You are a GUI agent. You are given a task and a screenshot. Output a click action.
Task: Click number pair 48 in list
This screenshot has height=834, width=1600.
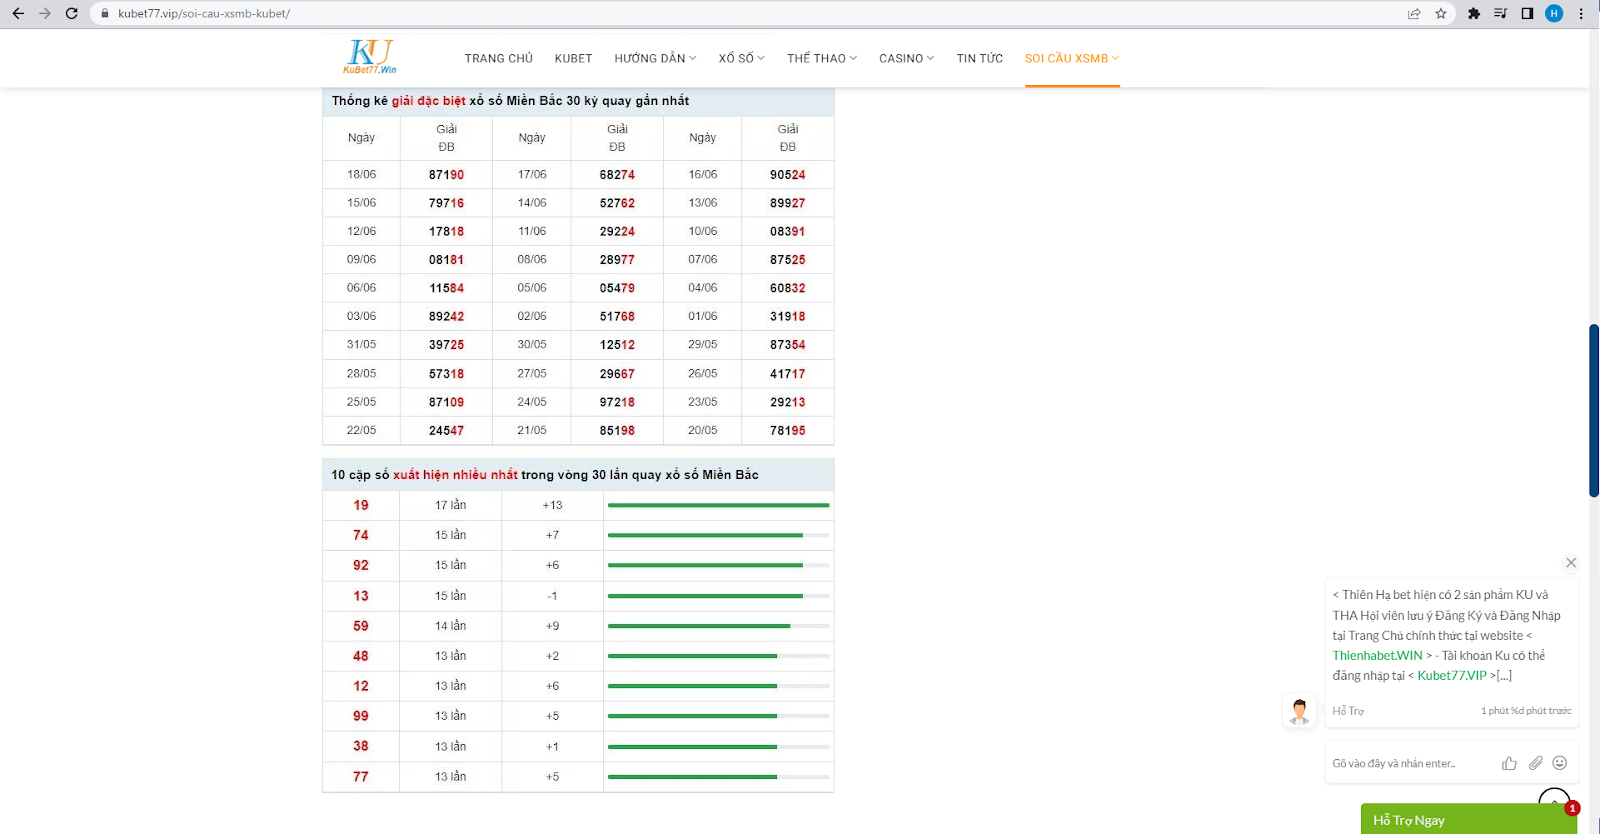click(x=361, y=656)
